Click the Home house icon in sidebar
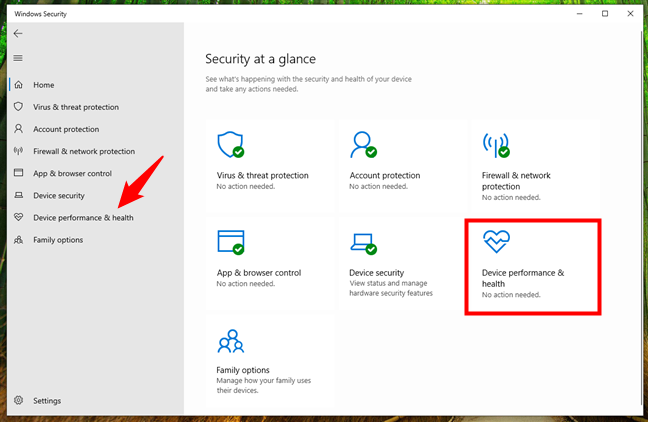The image size is (648, 422). [x=18, y=85]
